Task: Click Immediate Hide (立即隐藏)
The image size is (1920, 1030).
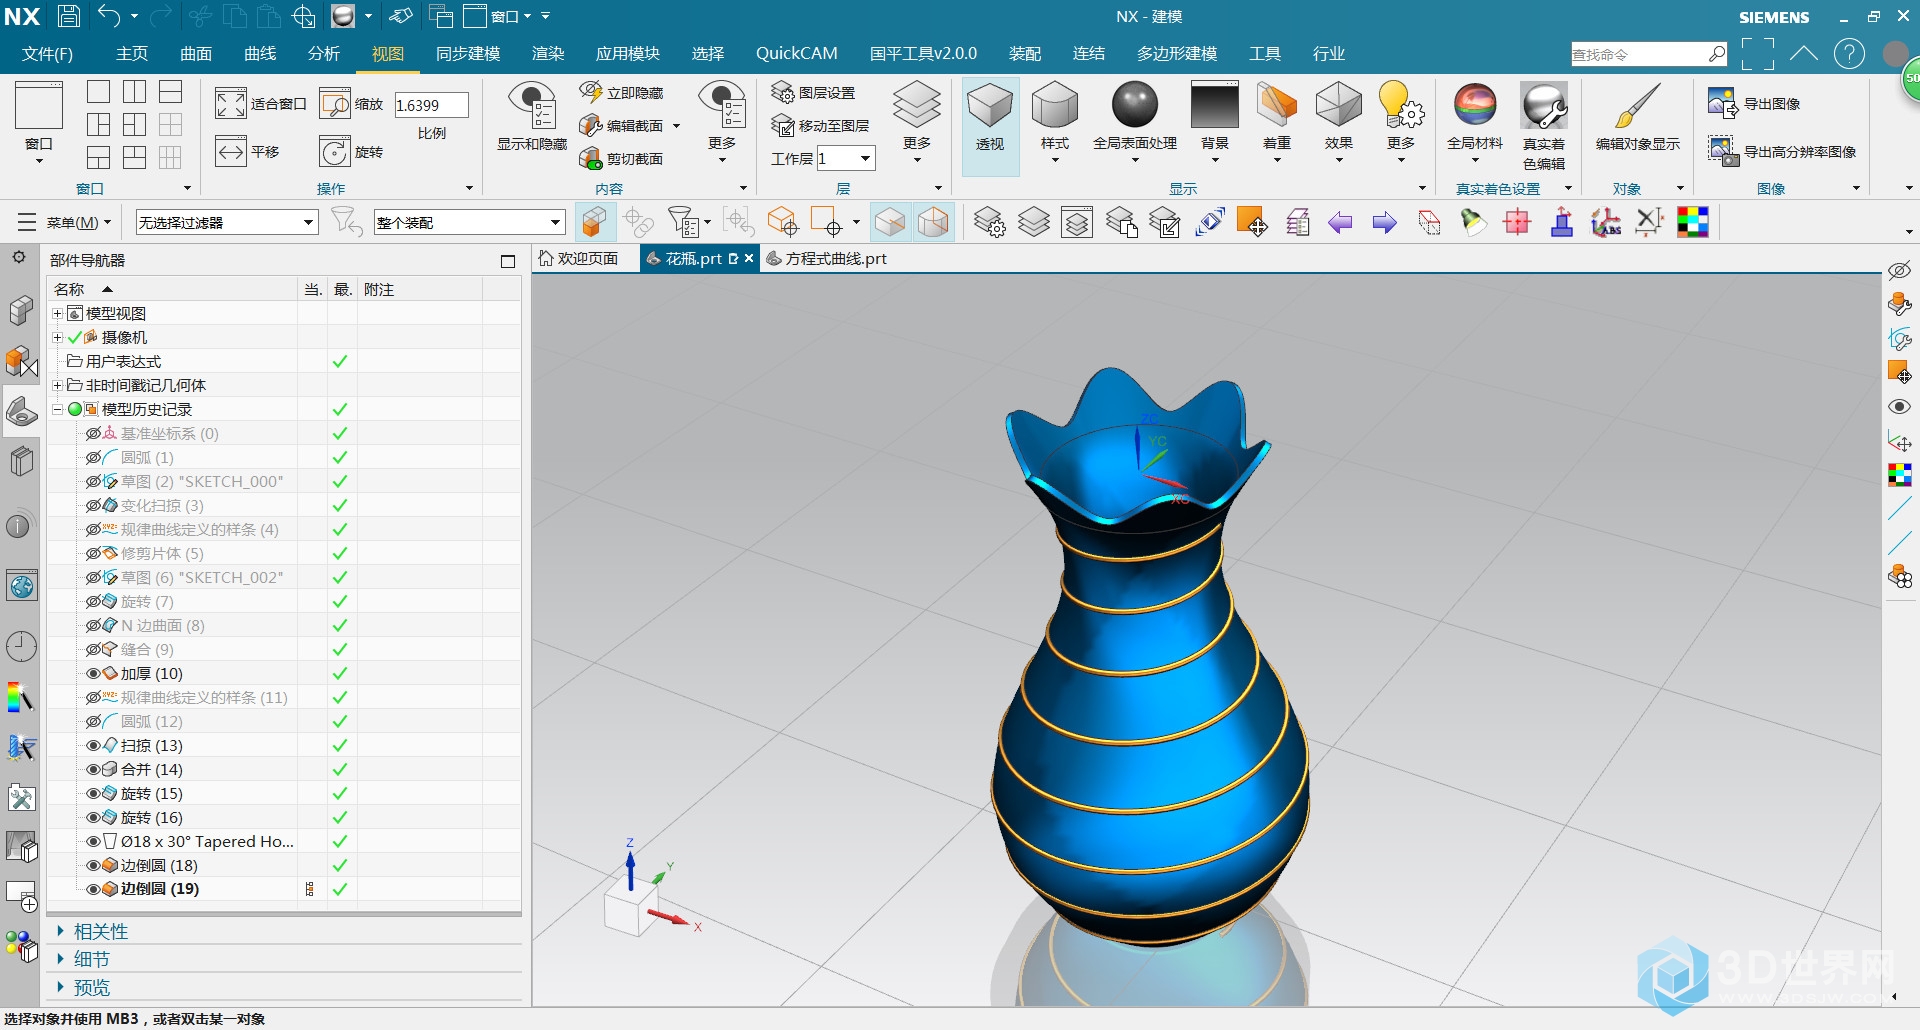Action: [x=622, y=92]
